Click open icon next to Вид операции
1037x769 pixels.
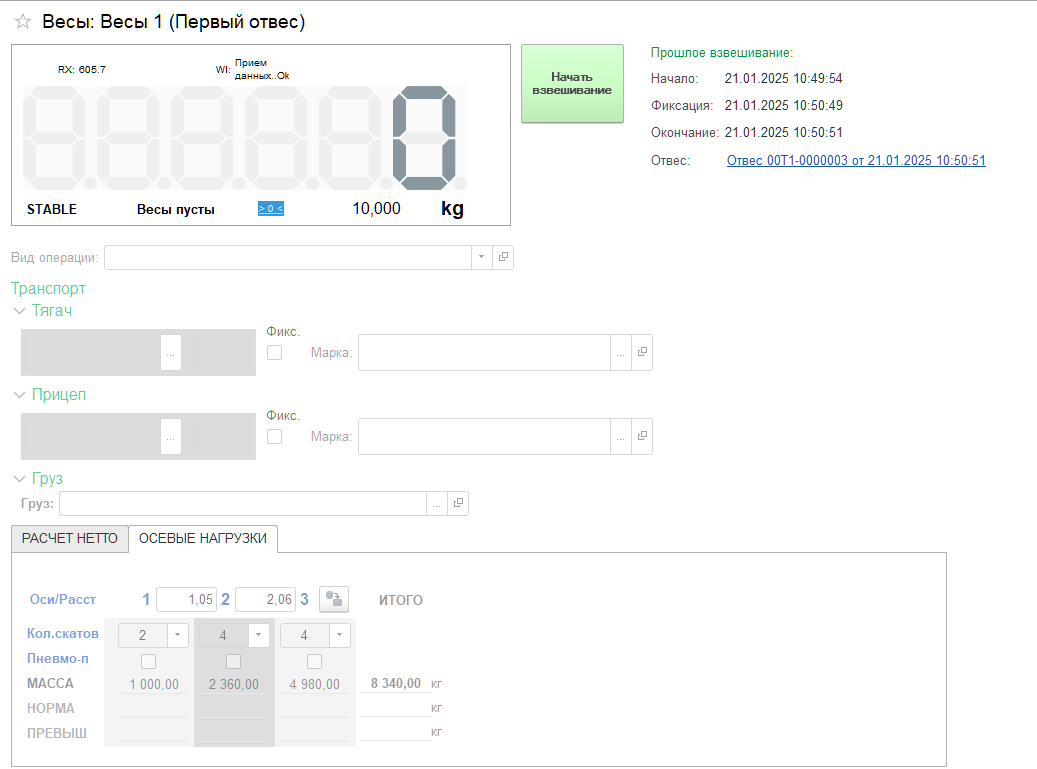(x=503, y=258)
